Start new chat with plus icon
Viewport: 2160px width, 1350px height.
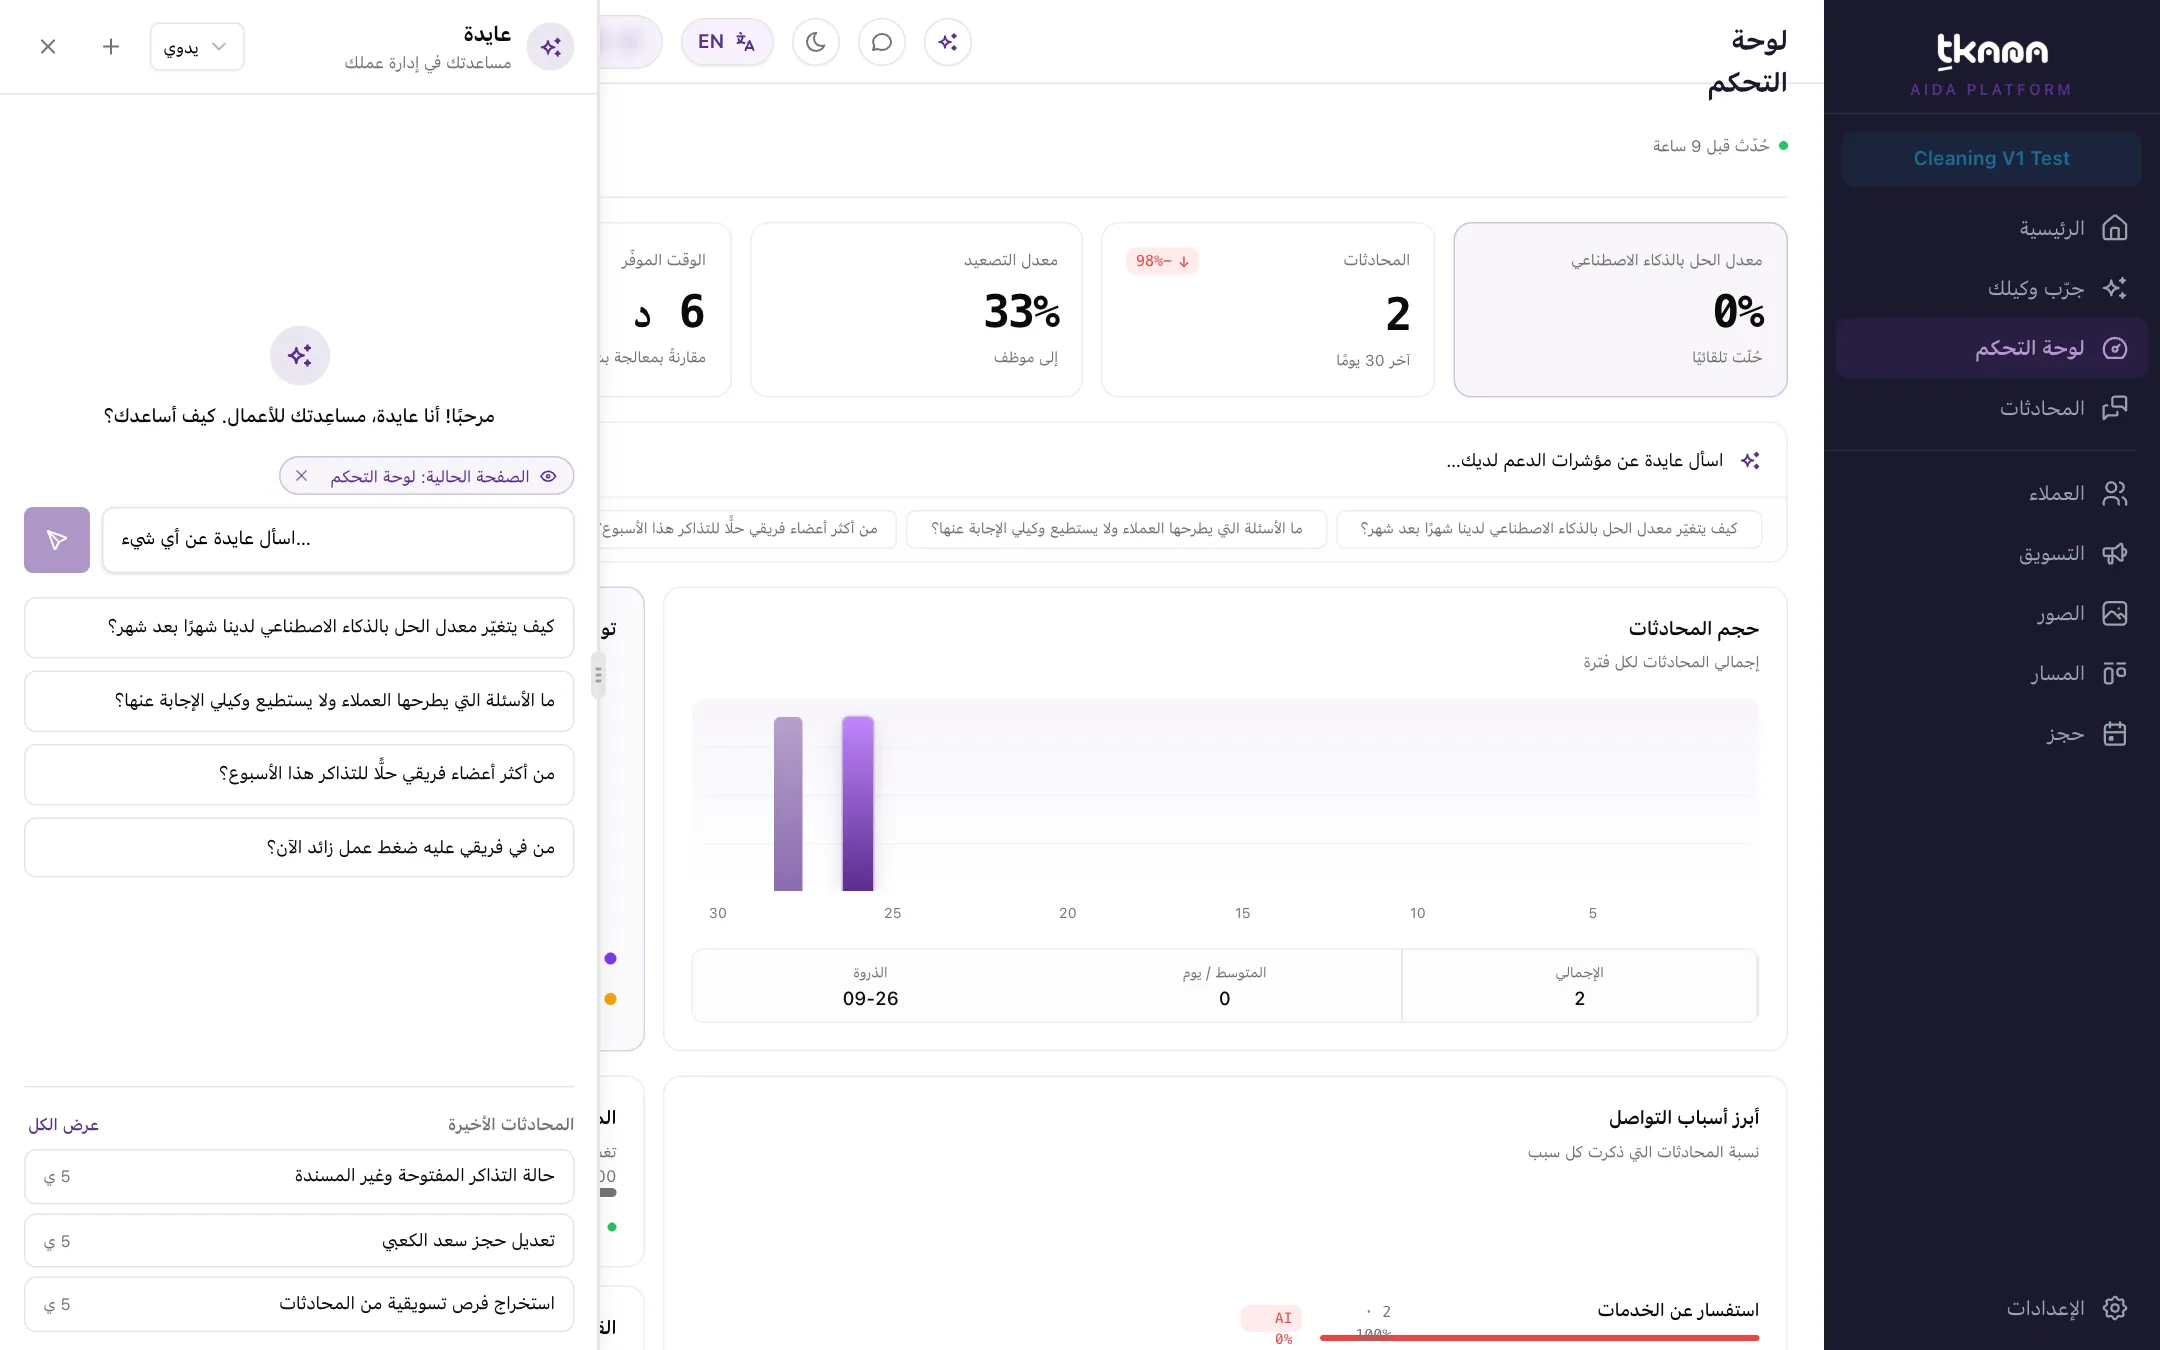[x=111, y=47]
